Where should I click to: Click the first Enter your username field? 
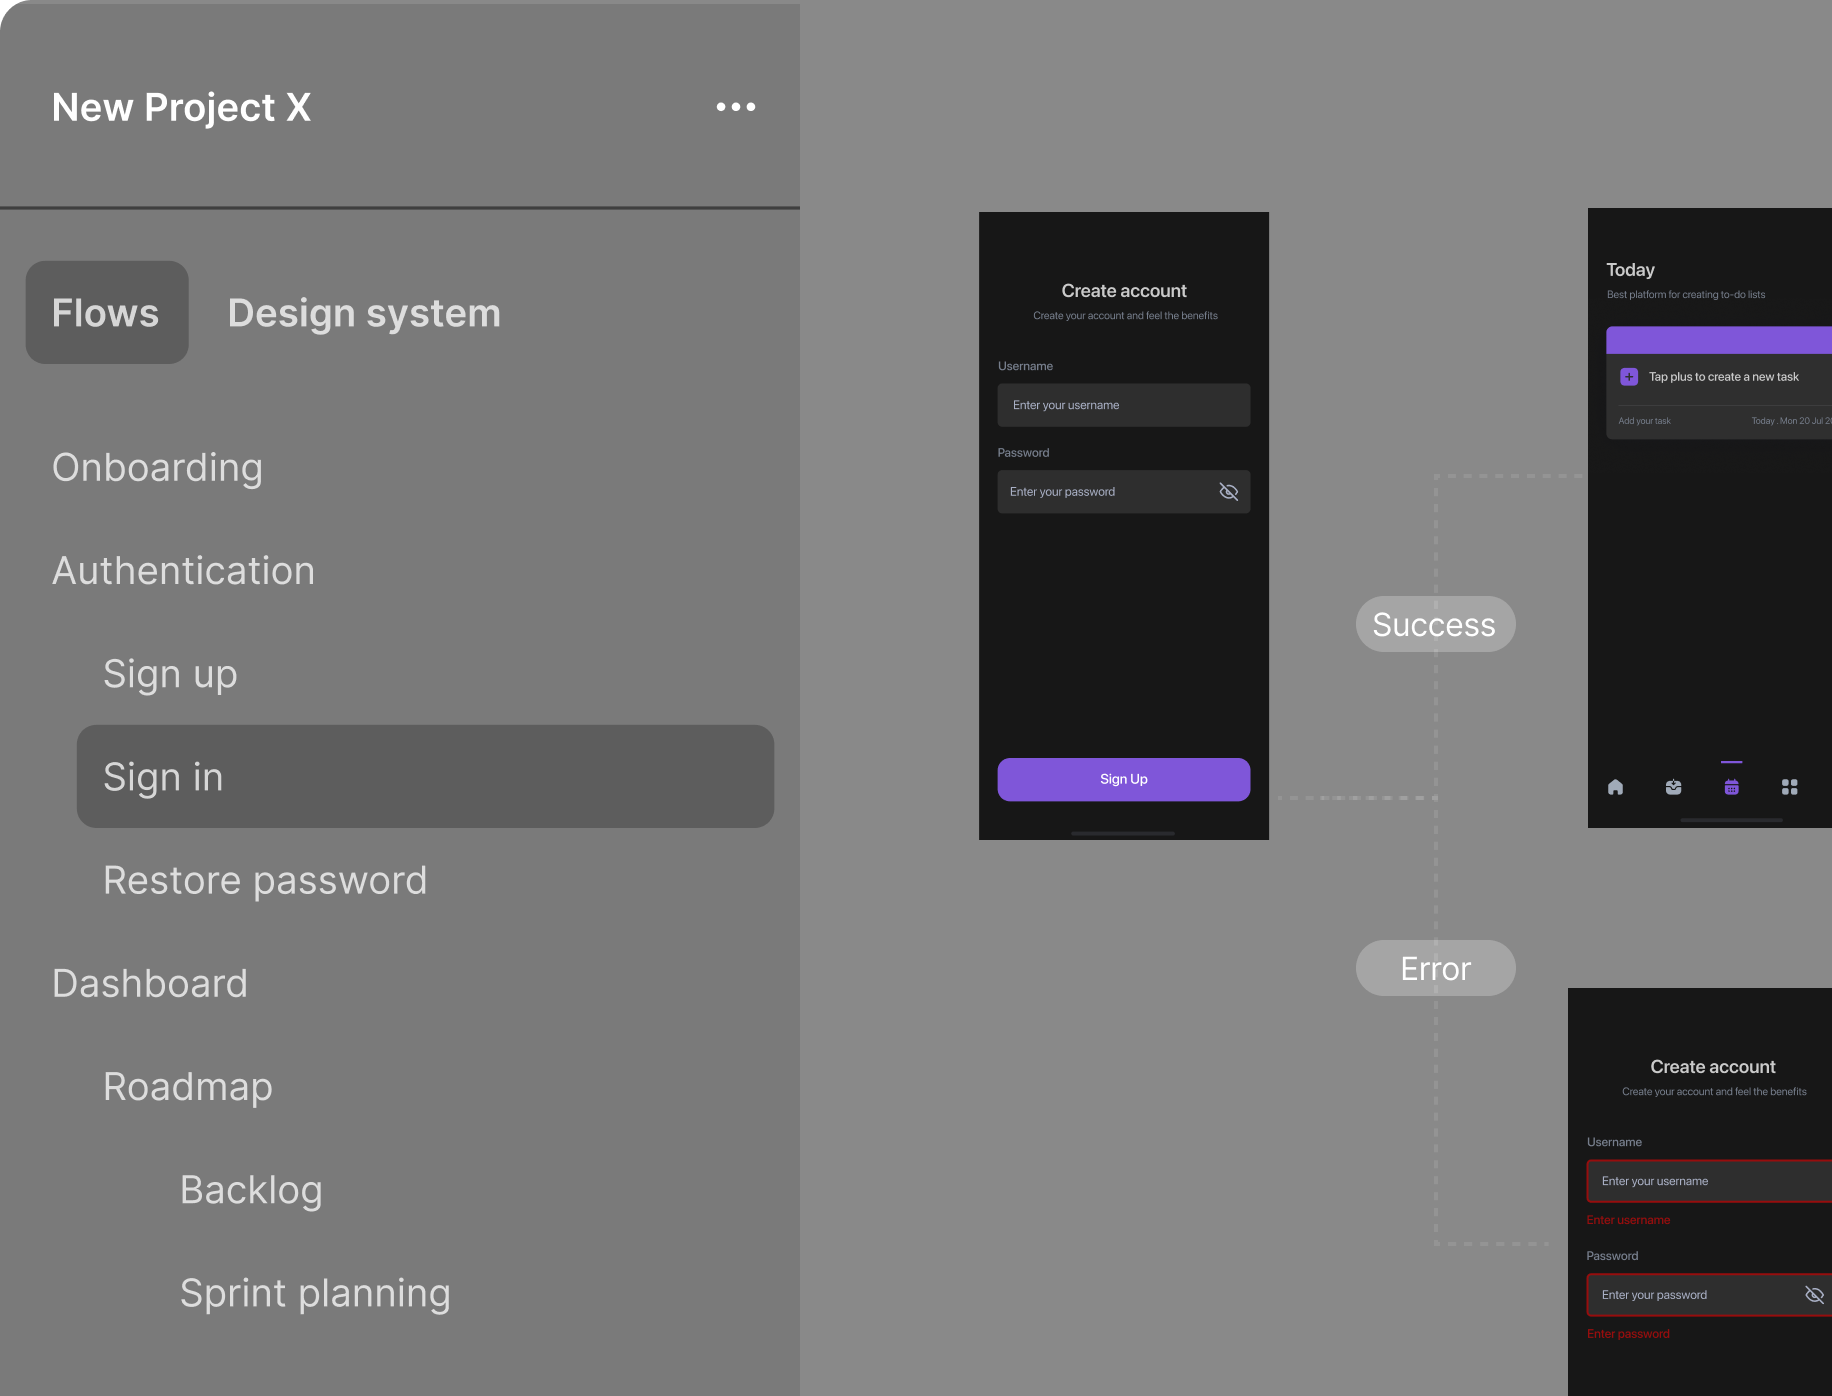click(1123, 405)
